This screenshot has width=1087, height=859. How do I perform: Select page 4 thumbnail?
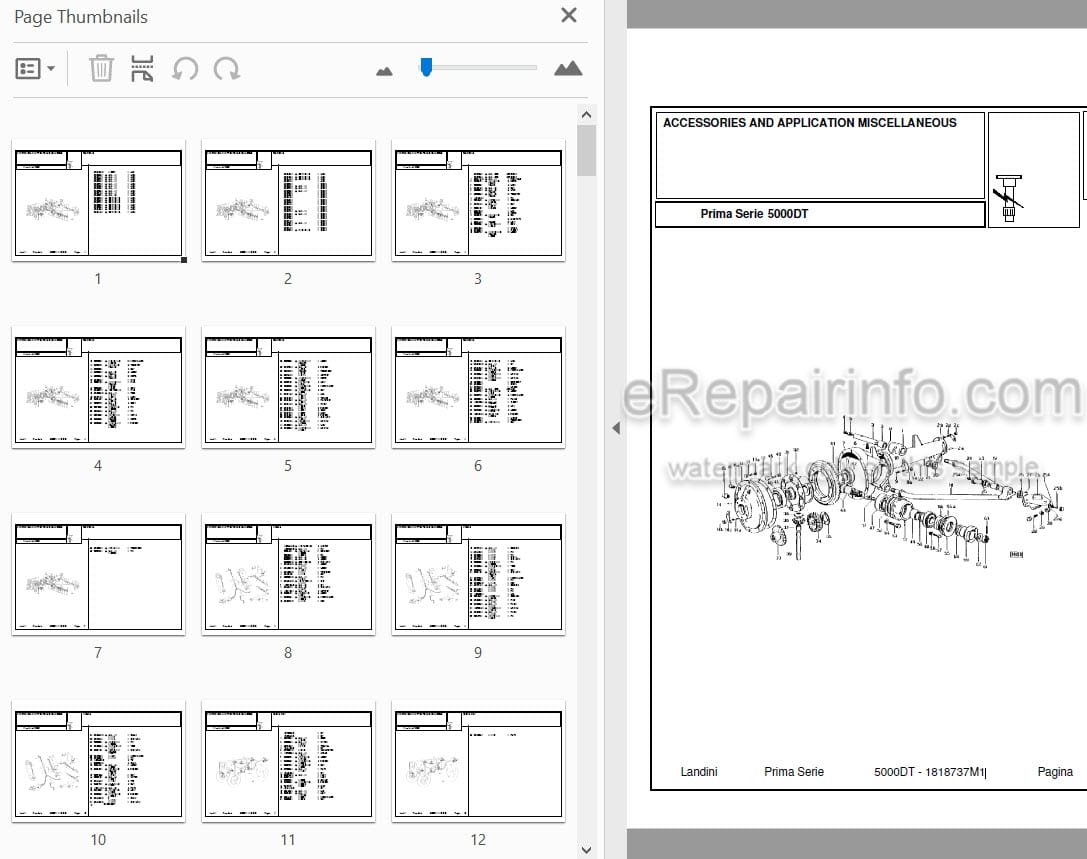(98, 390)
